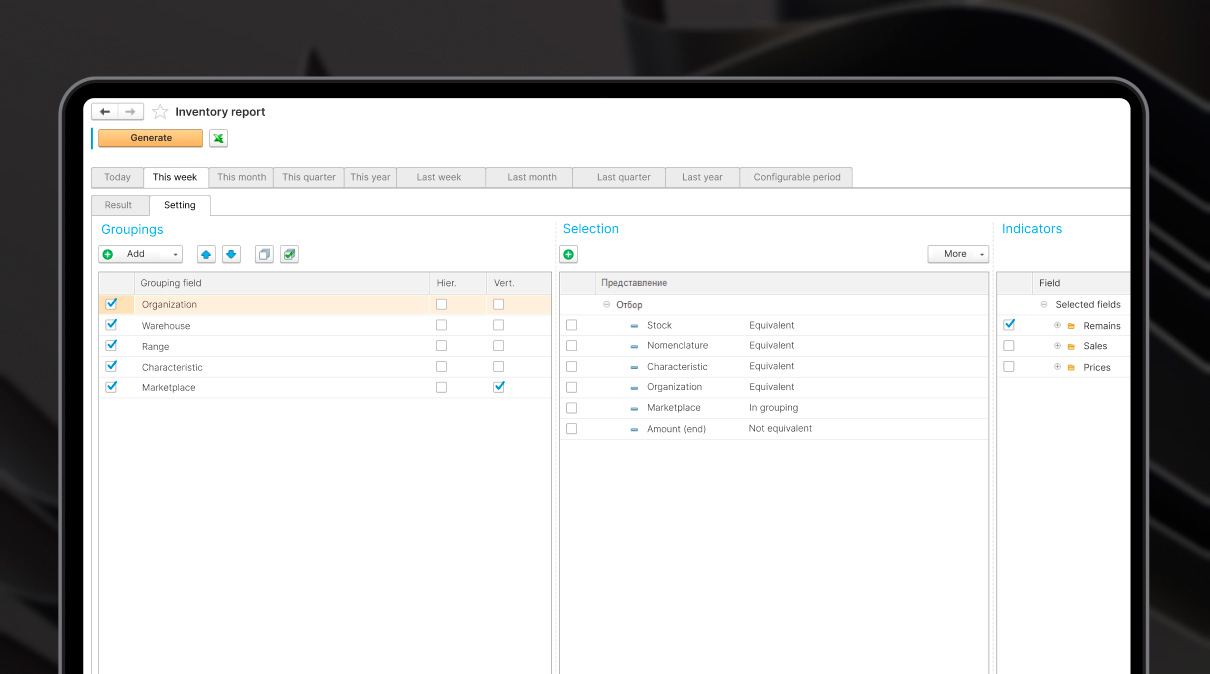This screenshot has height=674, width=1210.
Task: Uncheck the Remains indicator checkbox
Action: 1009,325
